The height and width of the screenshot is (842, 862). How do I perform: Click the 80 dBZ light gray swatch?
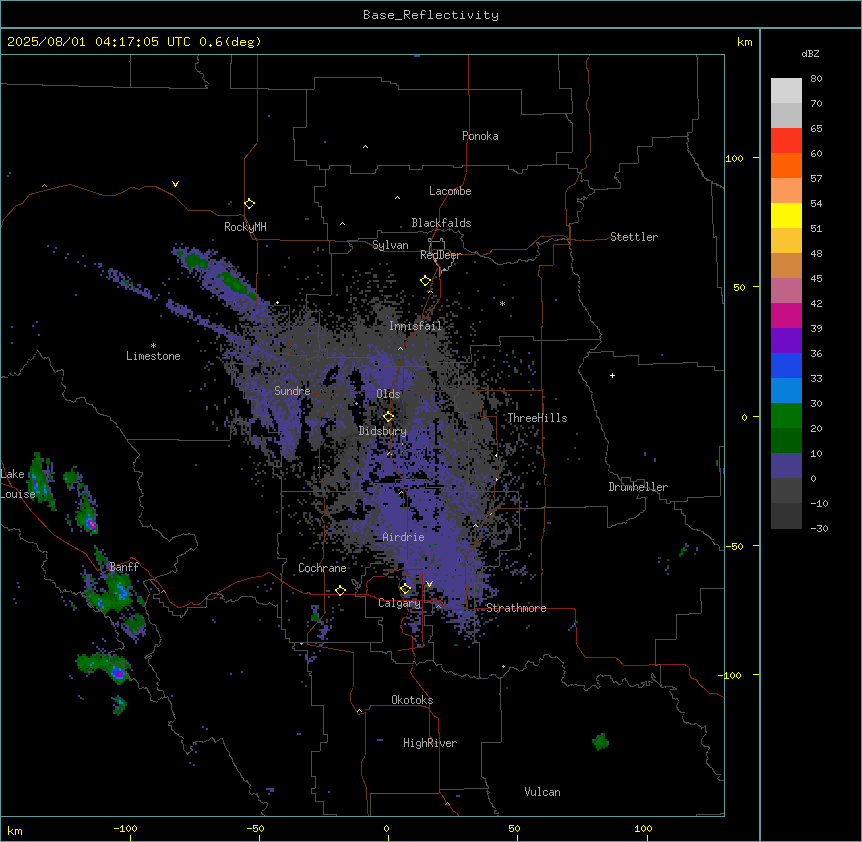tap(786, 91)
